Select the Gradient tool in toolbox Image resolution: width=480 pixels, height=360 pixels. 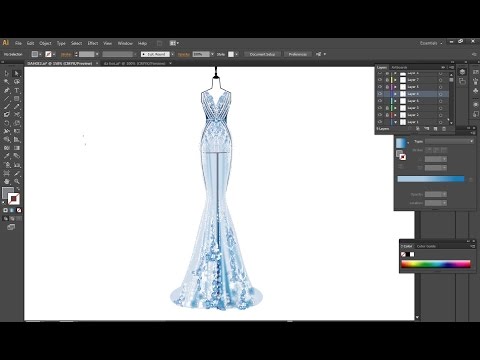17,148
